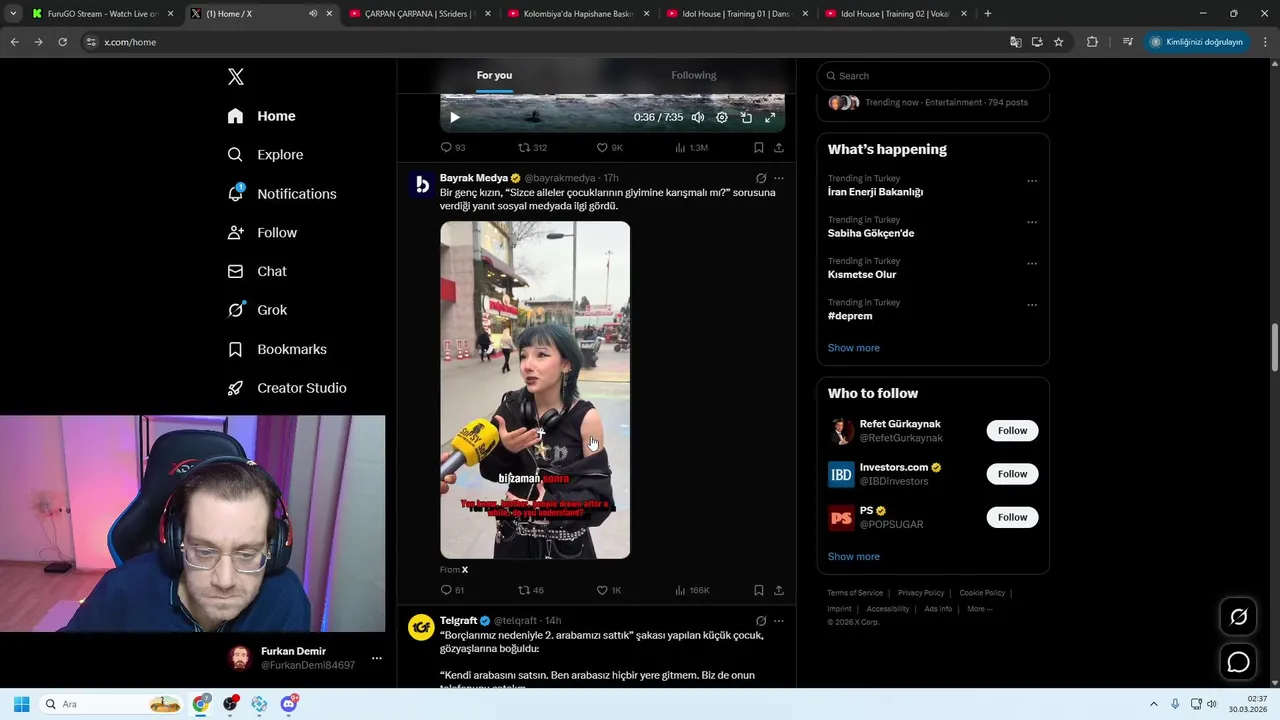Open Explore from the sidebar
Screen dimensions: 1280x720
pos(265,155)
